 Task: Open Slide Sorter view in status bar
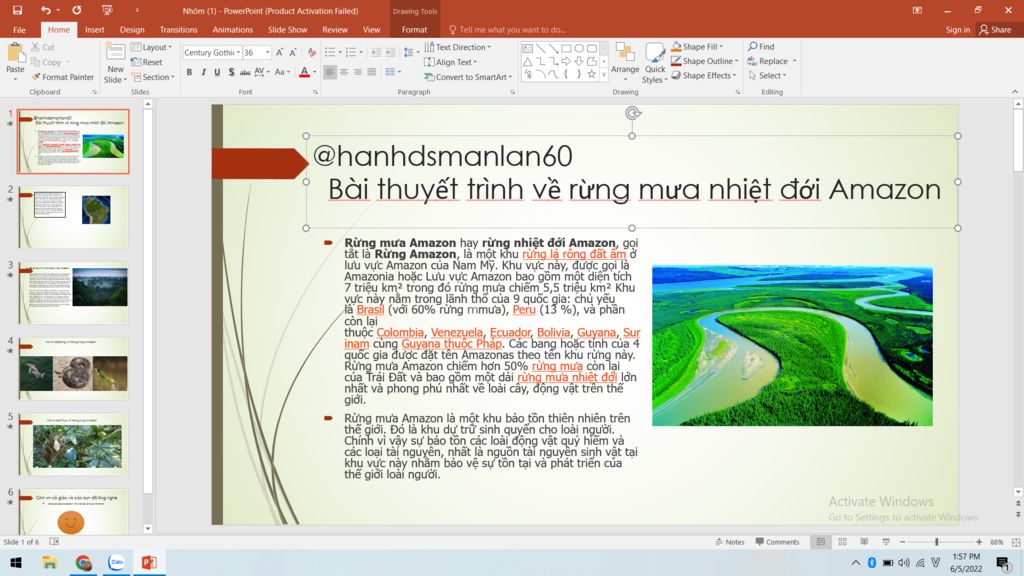pos(841,542)
